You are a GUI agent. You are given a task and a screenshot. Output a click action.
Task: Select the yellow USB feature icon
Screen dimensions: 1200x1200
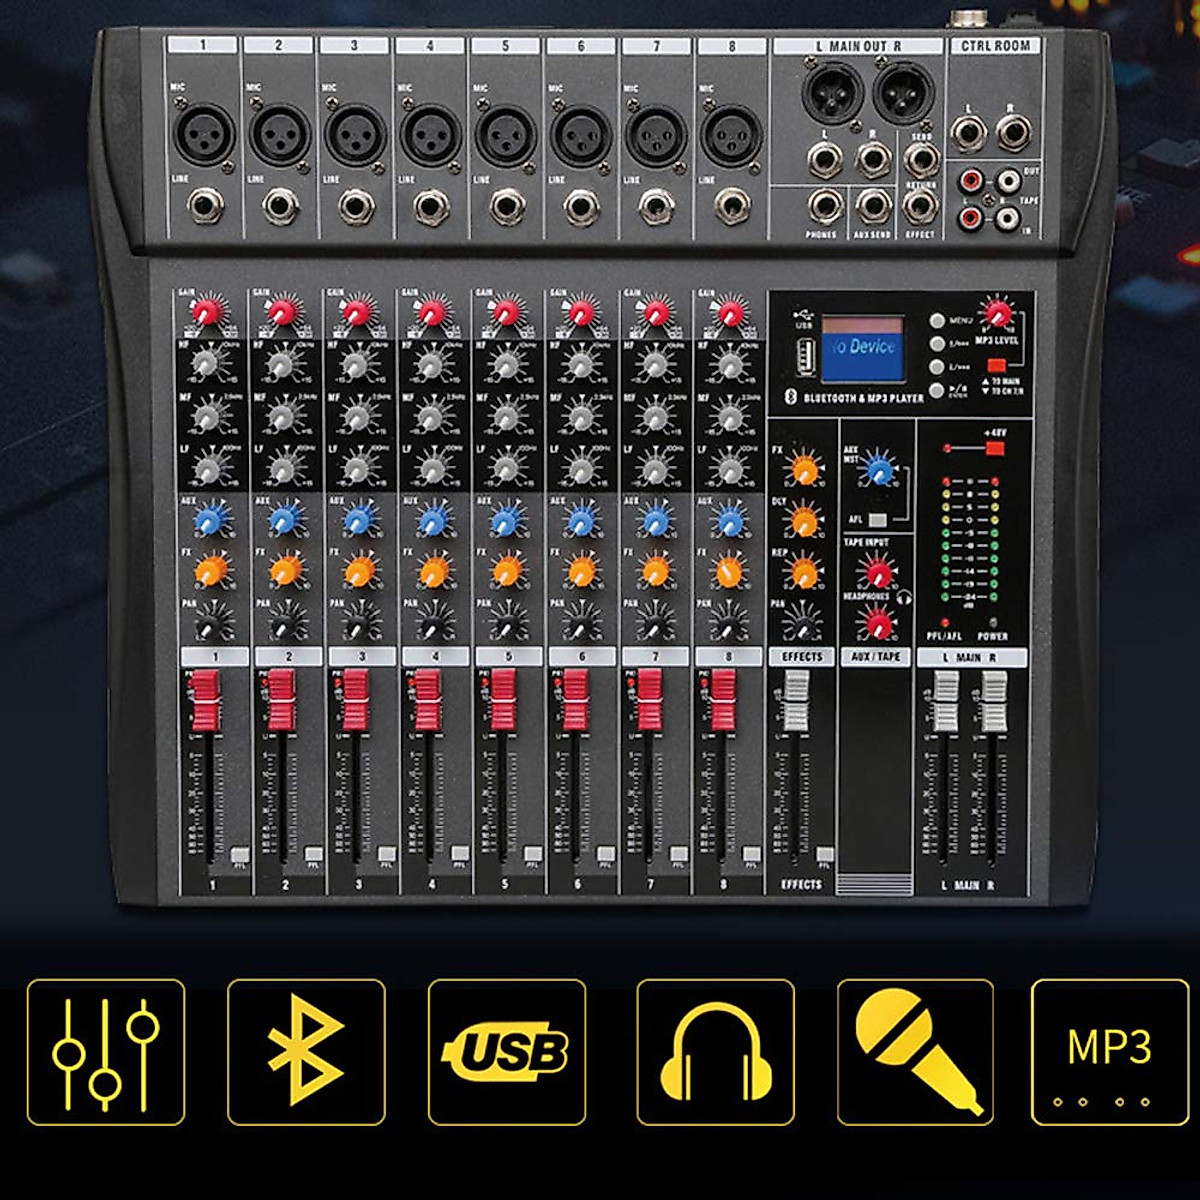click(x=507, y=1052)
